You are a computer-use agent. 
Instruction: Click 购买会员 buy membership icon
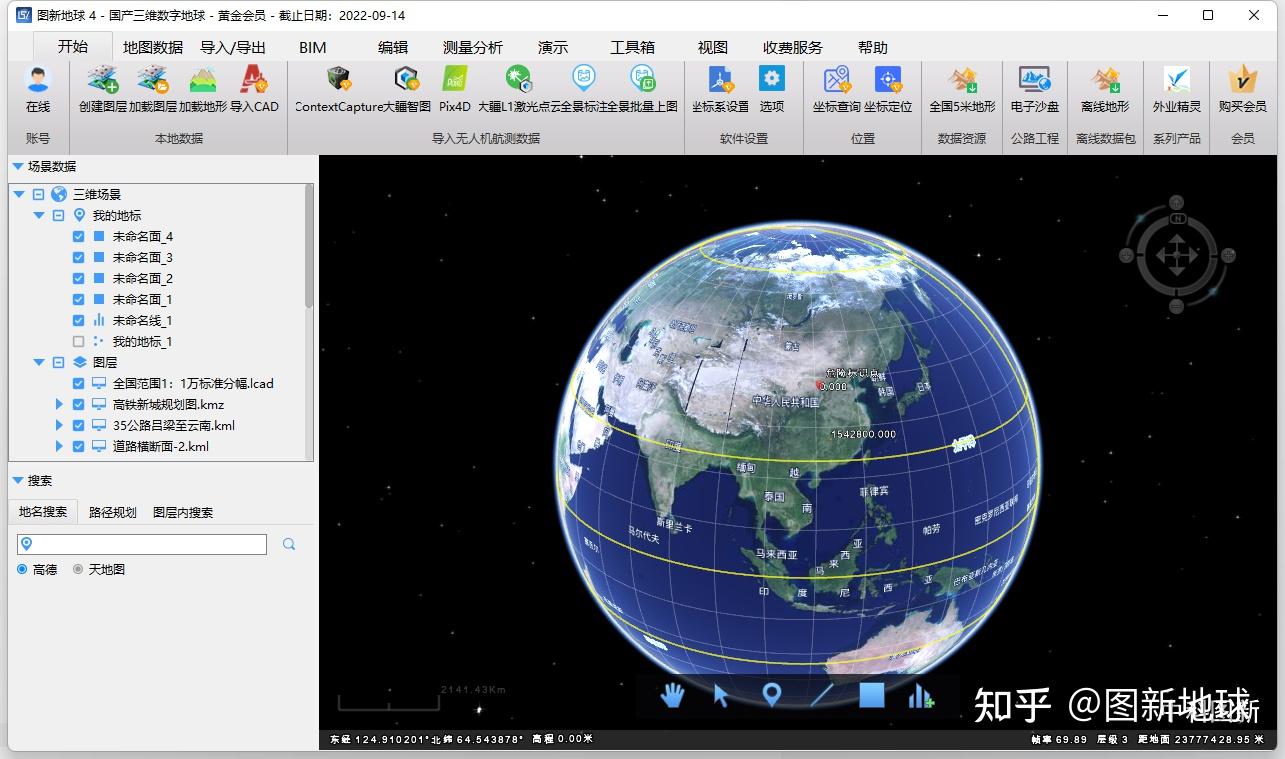pos(1242,79)
